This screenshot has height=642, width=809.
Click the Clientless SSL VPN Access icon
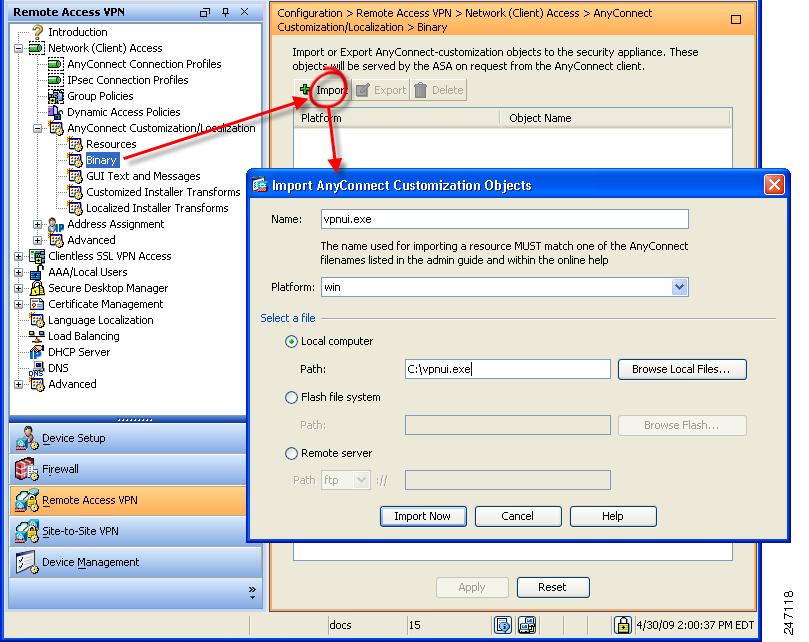pos(37,256)
